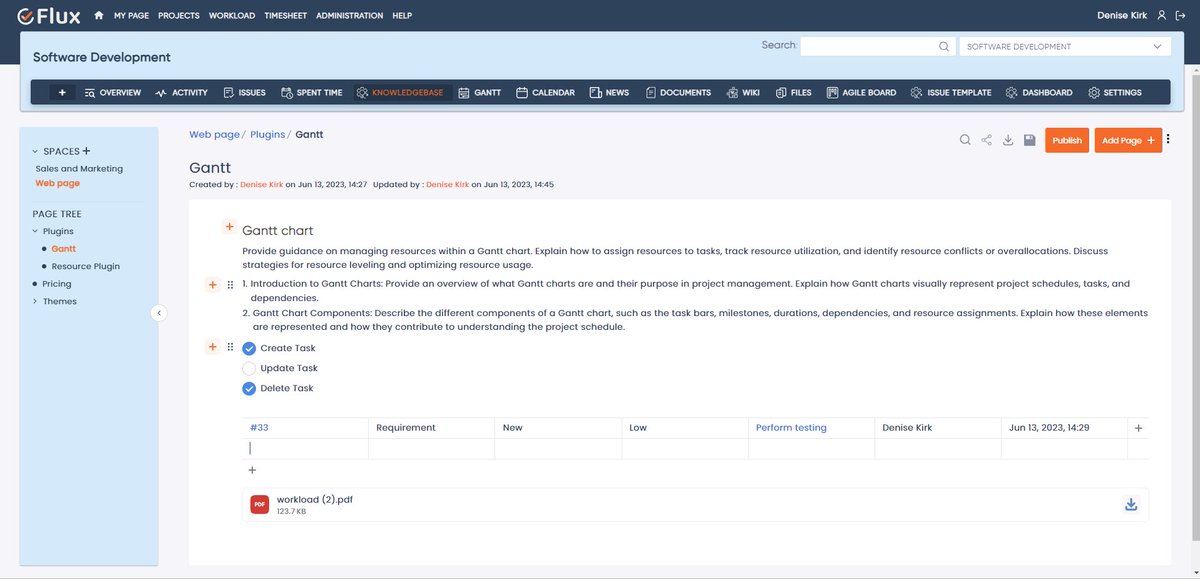
Task: Open the Timesheet menu
Action: coord(285,16)
